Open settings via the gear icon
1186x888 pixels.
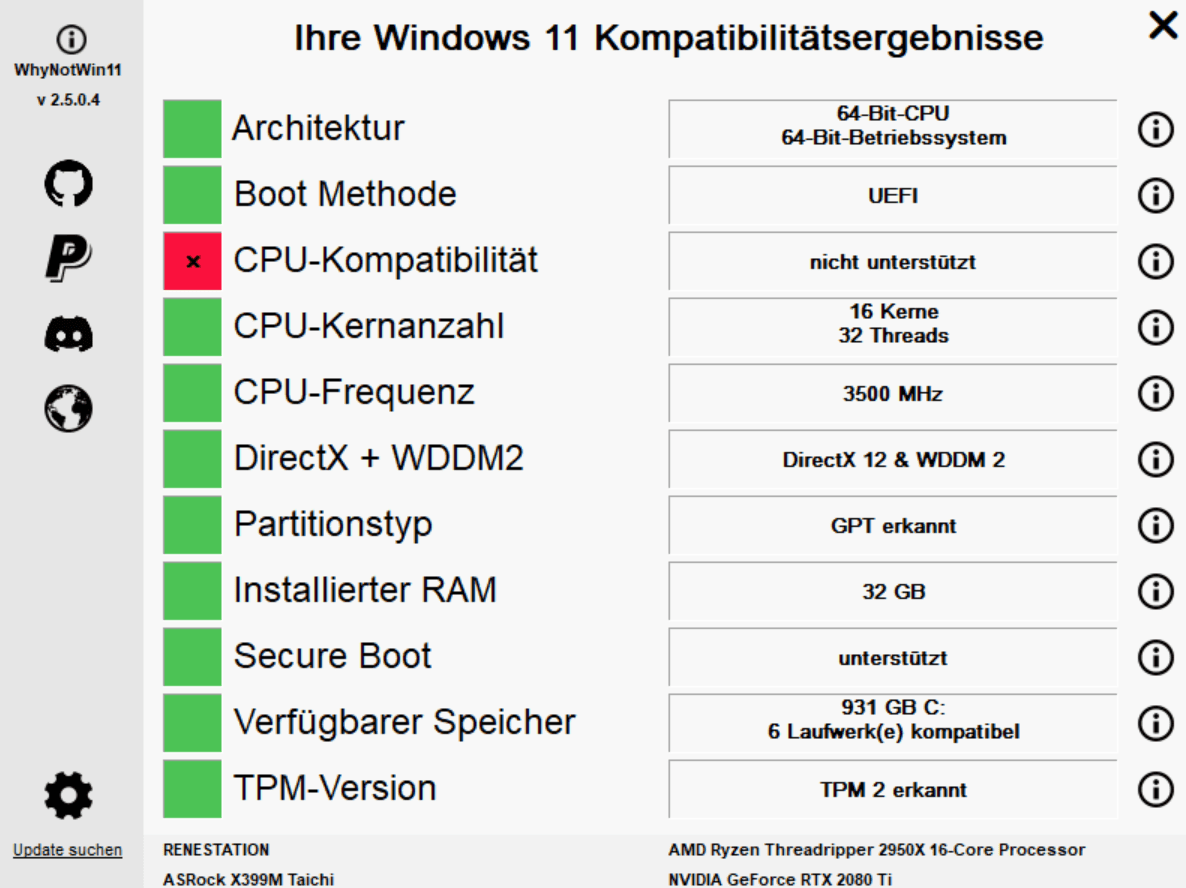click(x=69, y=795)
